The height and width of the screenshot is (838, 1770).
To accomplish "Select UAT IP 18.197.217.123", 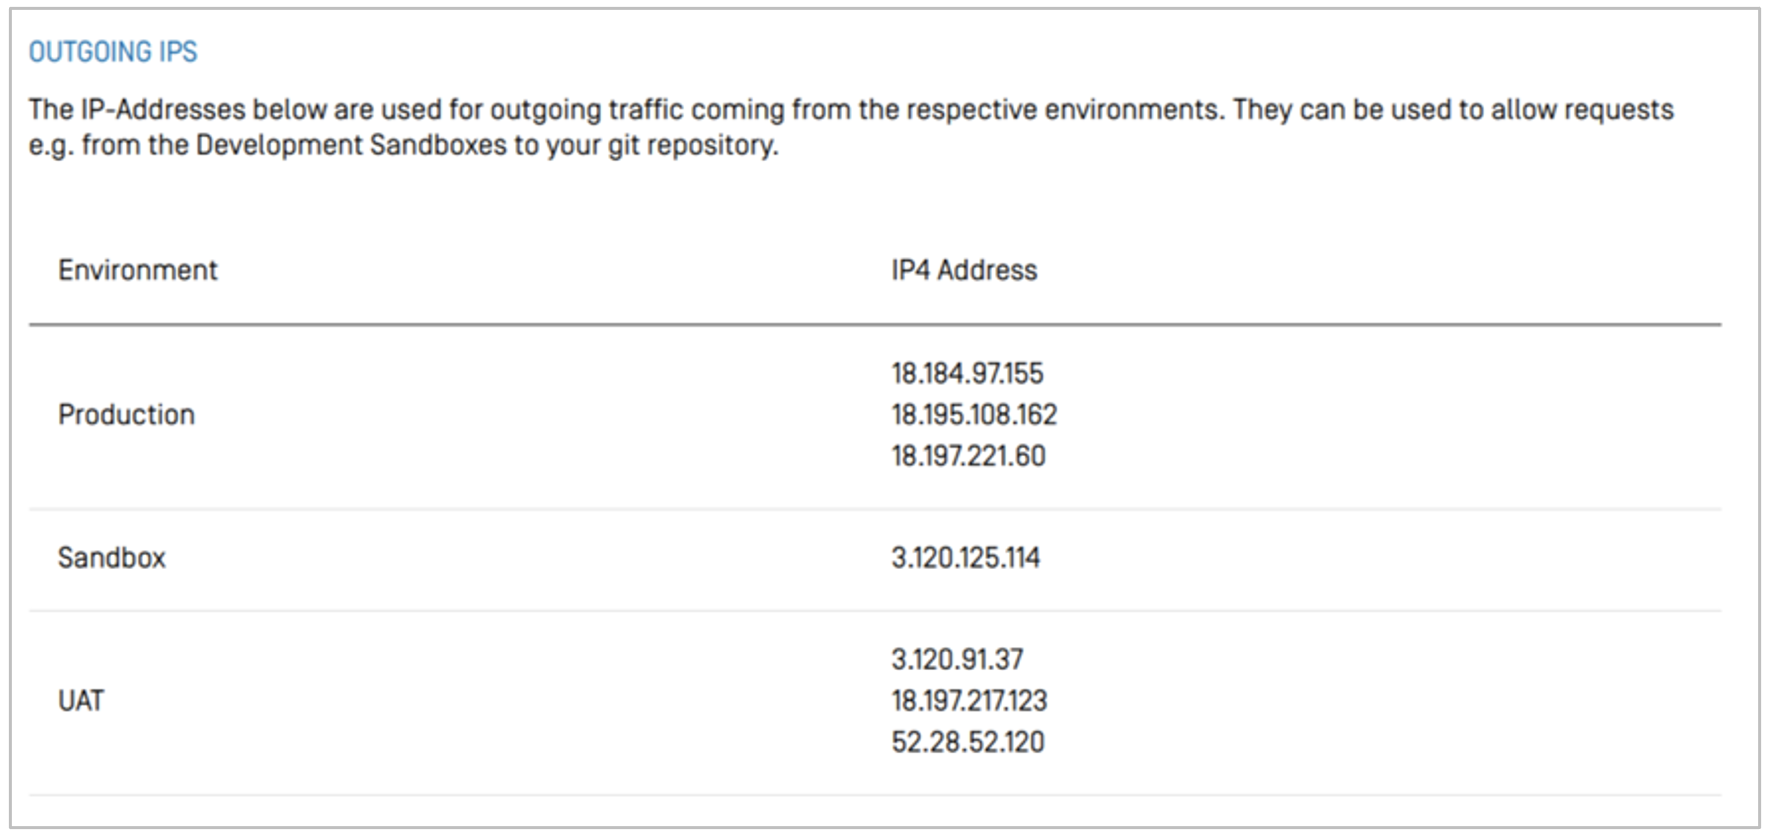I will pyautogui.click(x=969, y=701).
